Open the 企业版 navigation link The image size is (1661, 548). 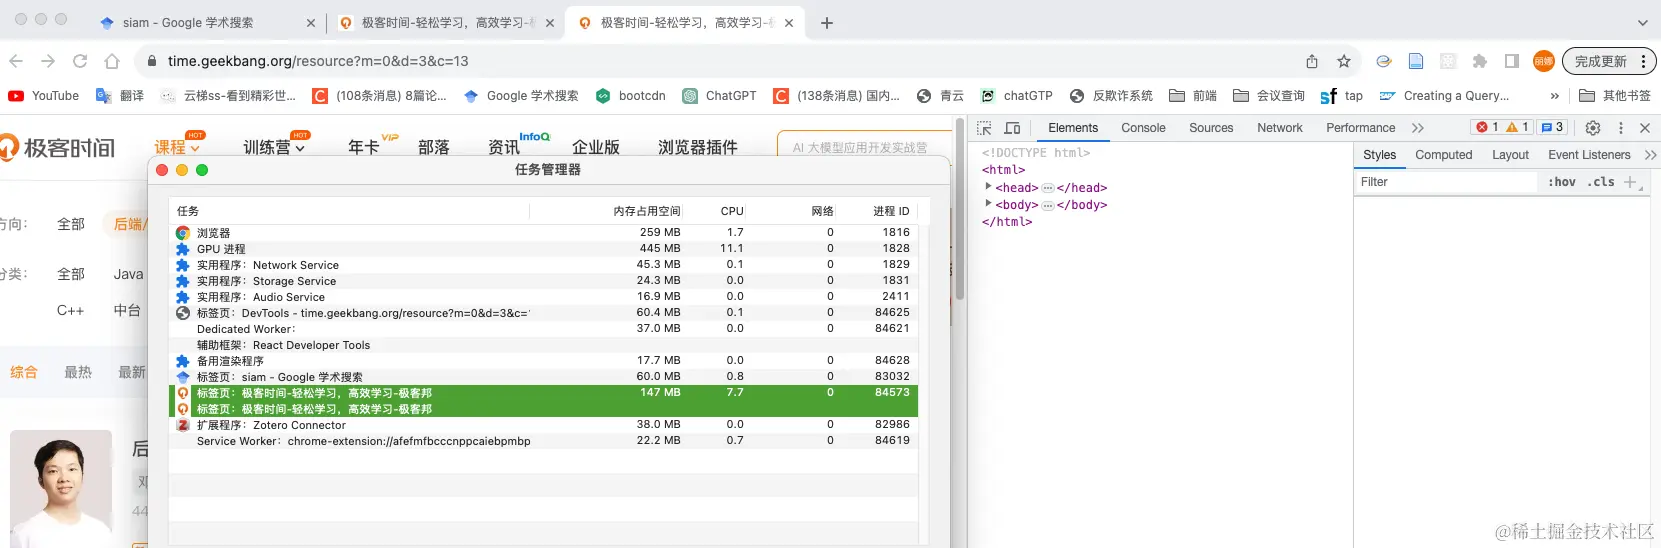596,147
